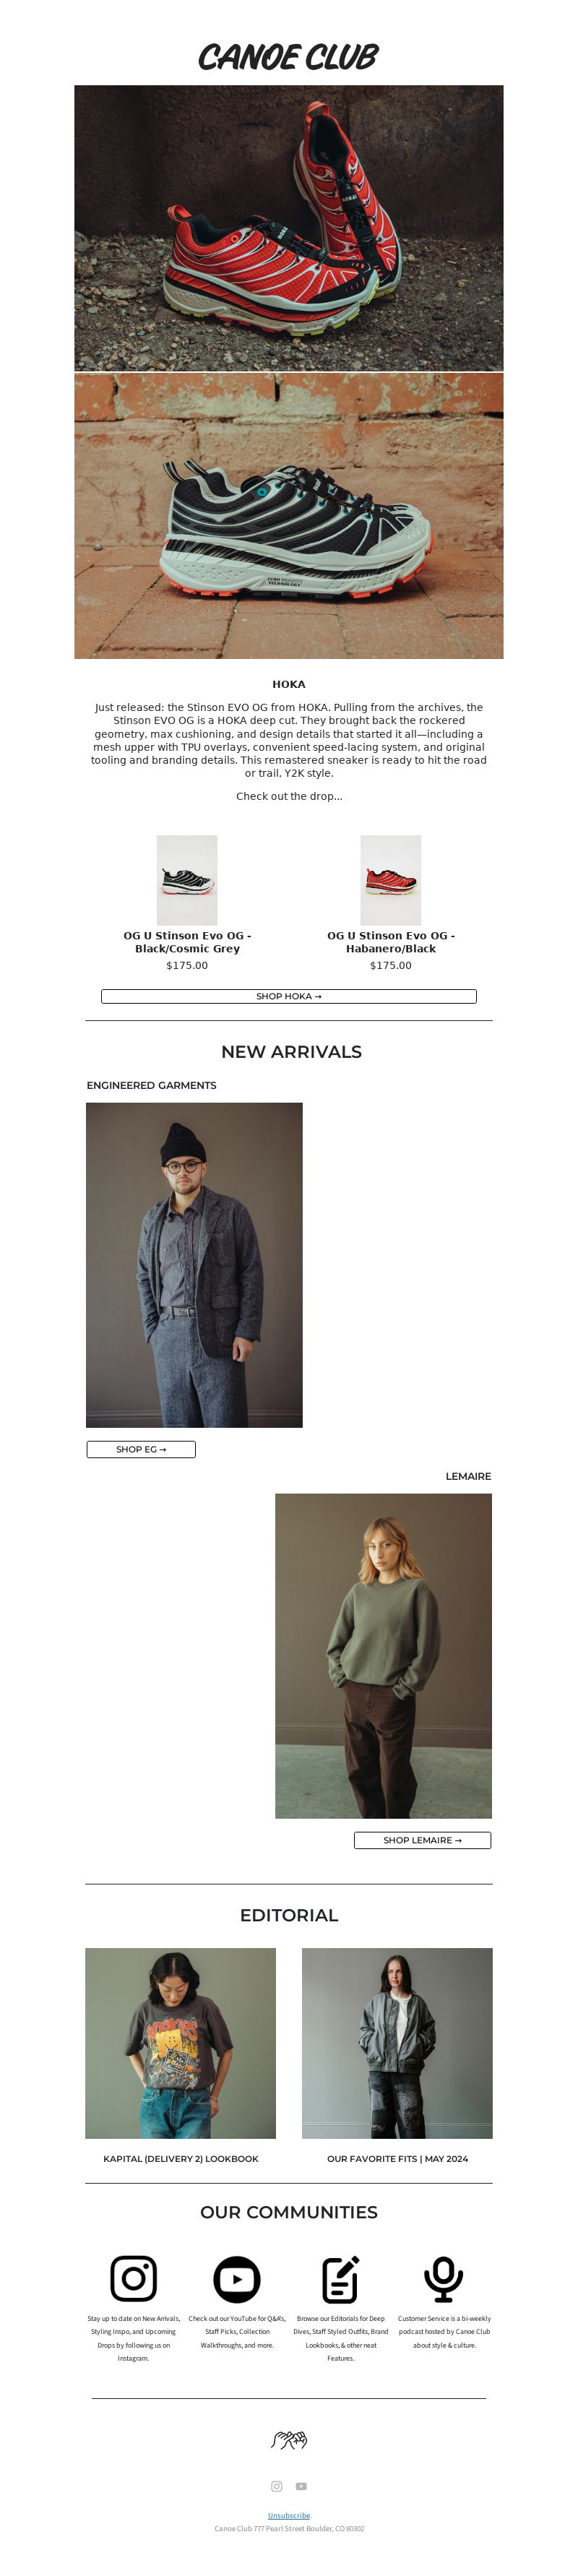Click the SHOP LEMAIRE button
Viewport: 578px width, 2576px height.
click(422, 1840)
